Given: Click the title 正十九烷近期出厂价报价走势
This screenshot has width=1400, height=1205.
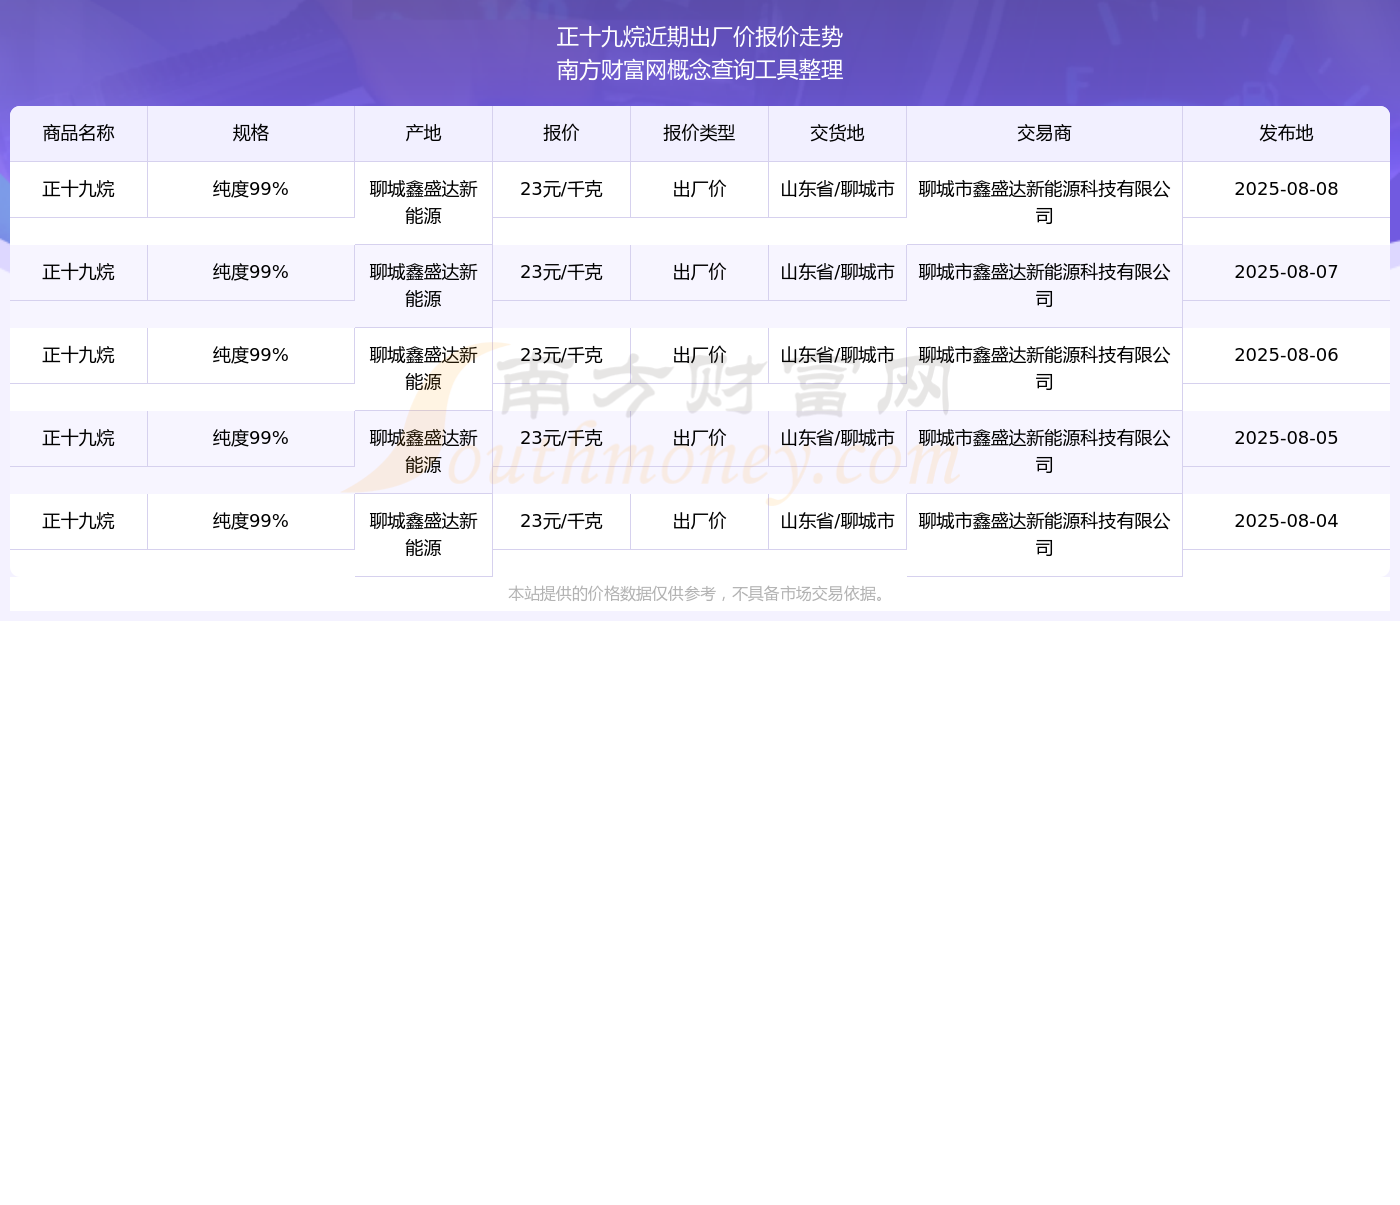Looking at the screenshot, I should [x=700, y=37].
